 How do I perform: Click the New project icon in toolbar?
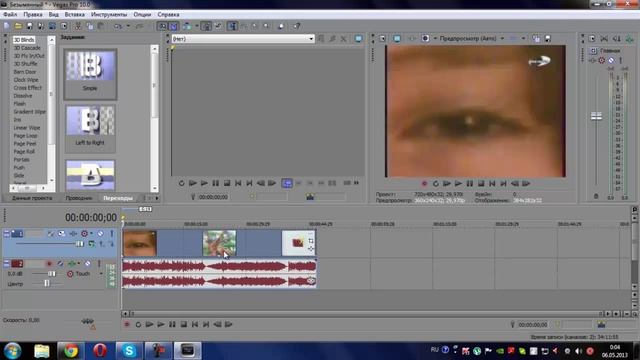(7, 26)
